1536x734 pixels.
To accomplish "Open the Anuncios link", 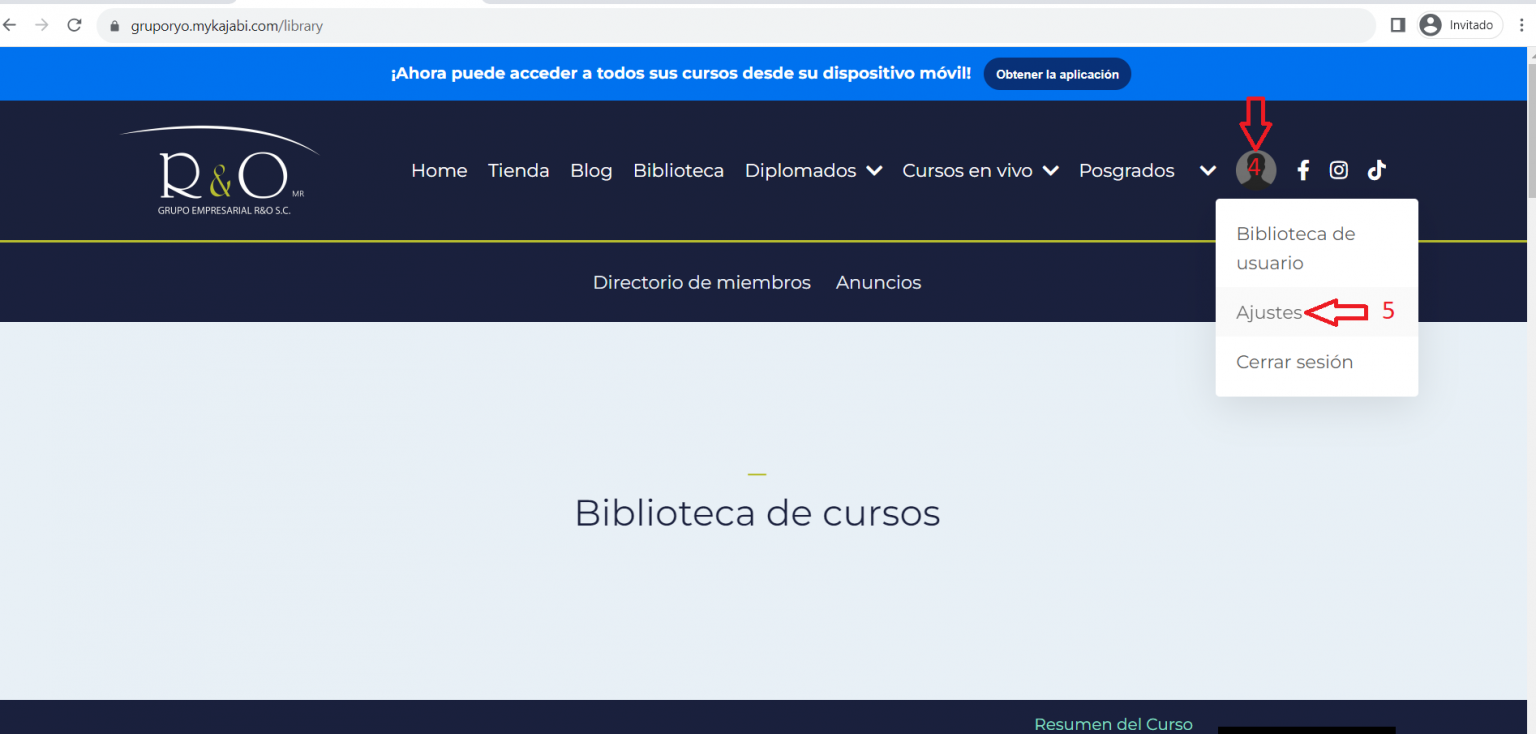I will point(878,283).
